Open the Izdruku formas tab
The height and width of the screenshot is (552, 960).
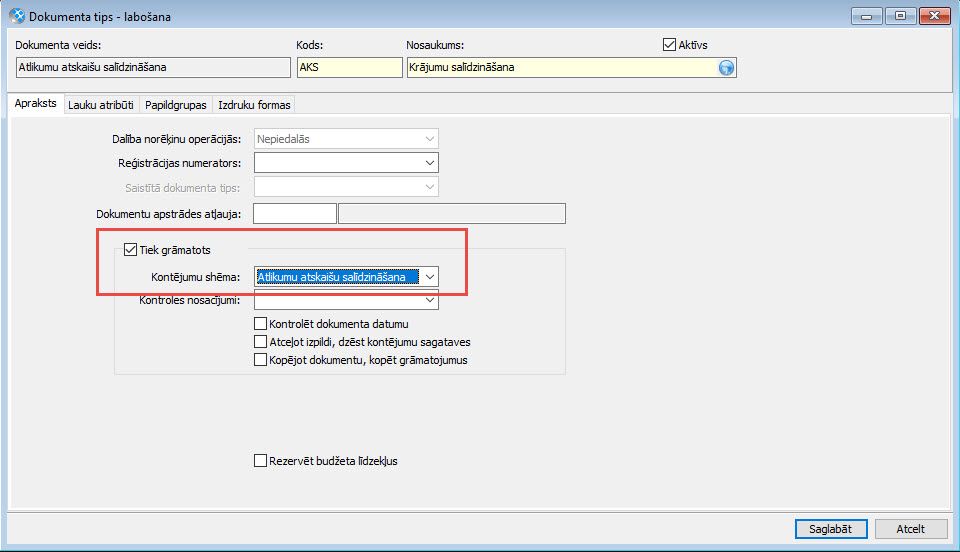tap(254, 105)
